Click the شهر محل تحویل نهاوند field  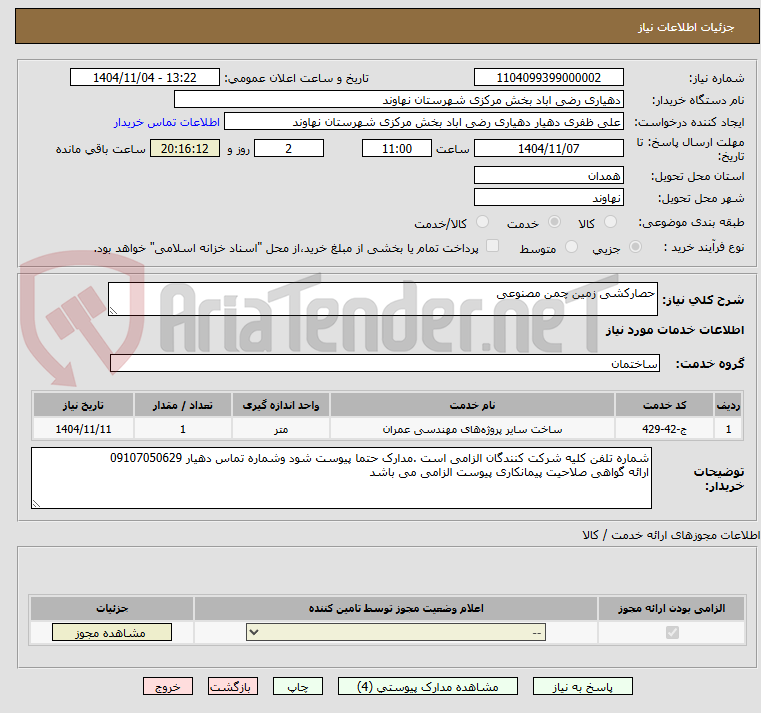[548, 198]
